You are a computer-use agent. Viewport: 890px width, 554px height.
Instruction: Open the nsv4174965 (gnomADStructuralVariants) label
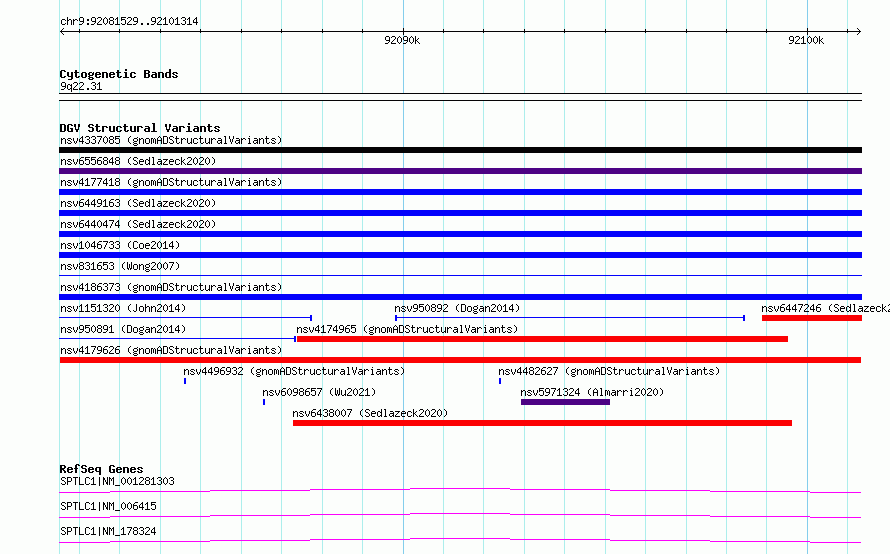[x=407, y=329]
